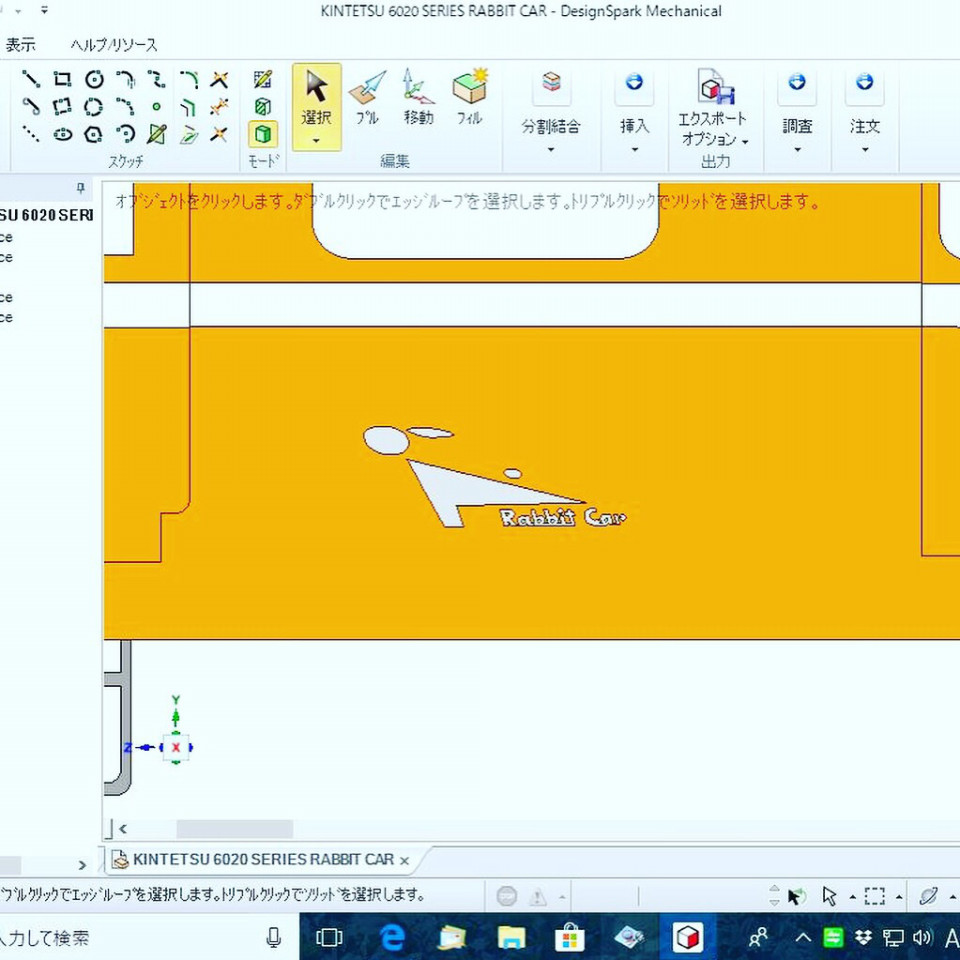Toggle the left panel pin
The width and height of the screenshot is (960, 960).
click(80, 188)
